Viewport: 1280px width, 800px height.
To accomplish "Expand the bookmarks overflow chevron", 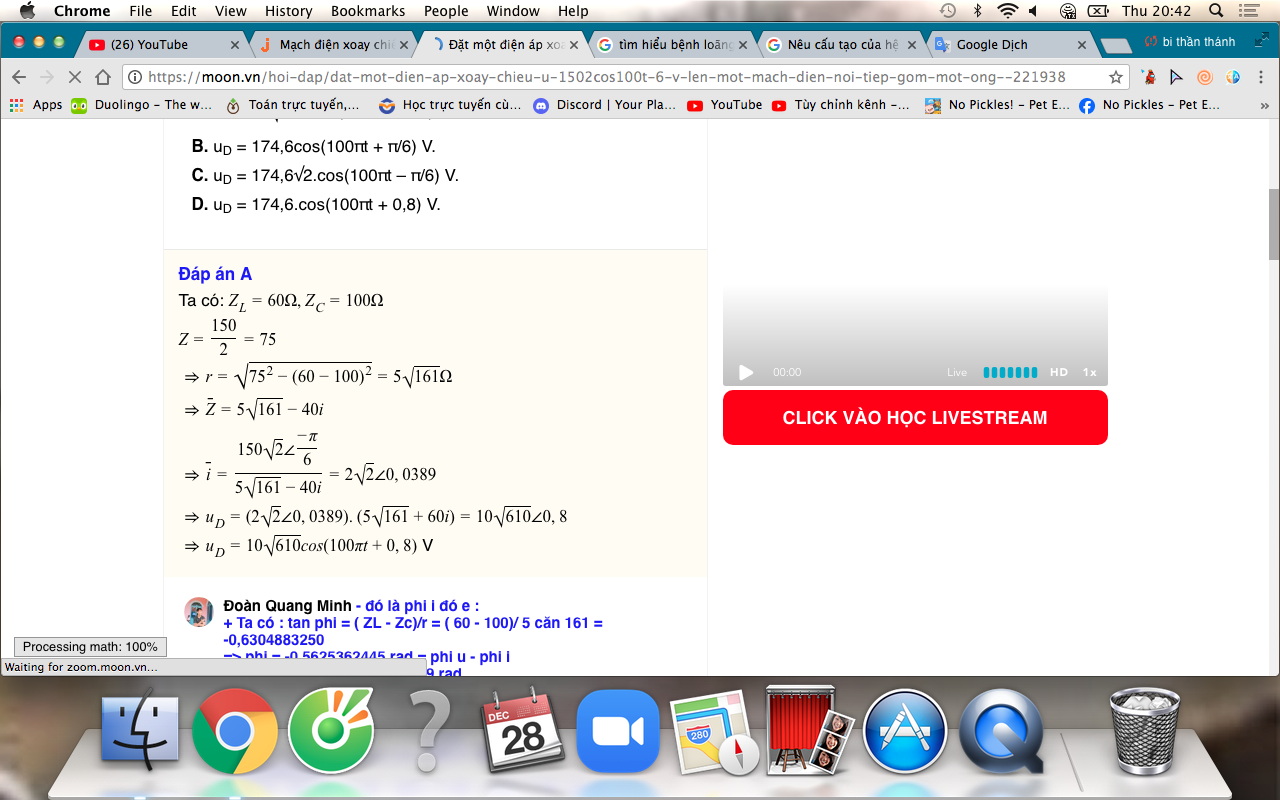I will pos(1265,105).
